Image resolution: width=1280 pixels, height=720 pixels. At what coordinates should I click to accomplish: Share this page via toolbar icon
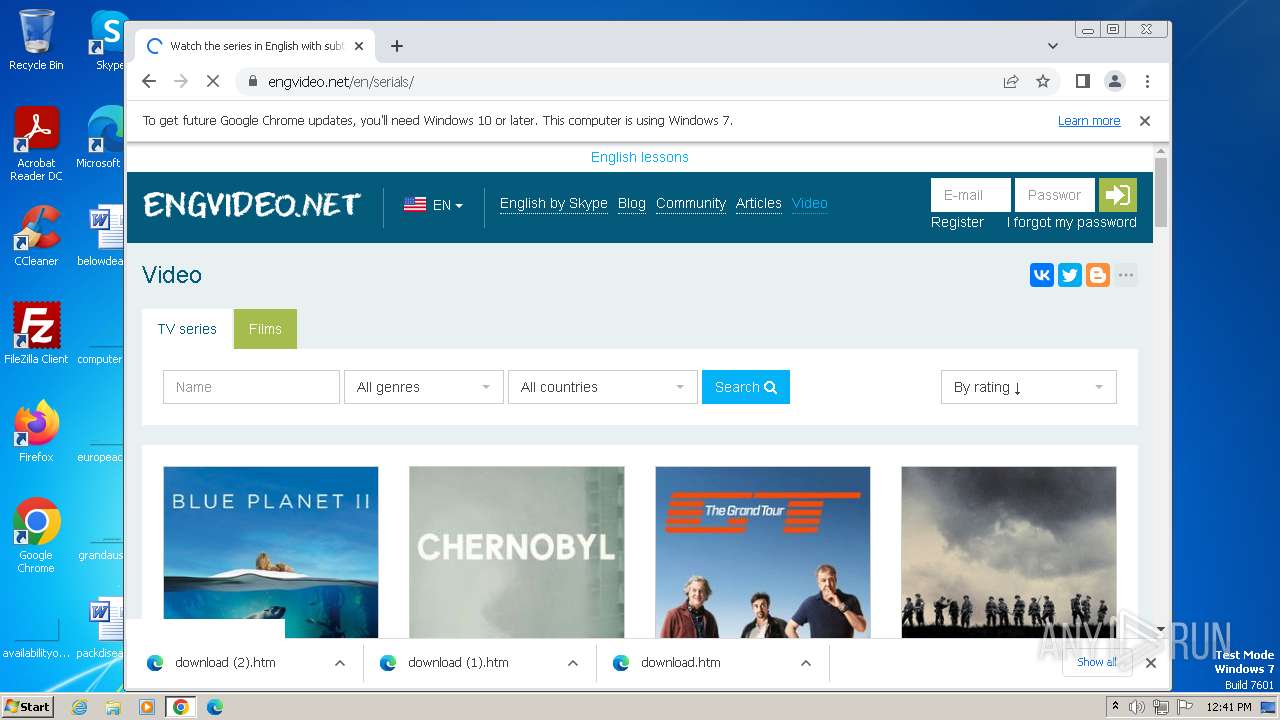1011,82
